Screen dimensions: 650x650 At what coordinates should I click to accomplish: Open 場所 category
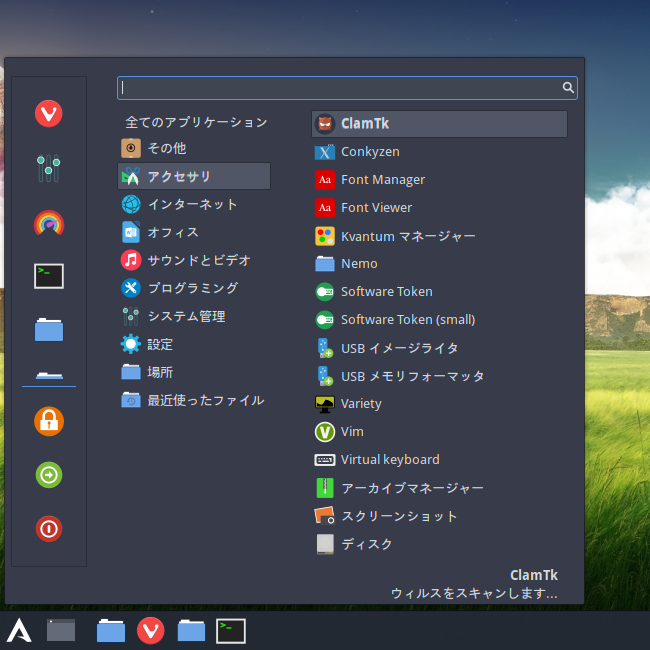(194, 372)
